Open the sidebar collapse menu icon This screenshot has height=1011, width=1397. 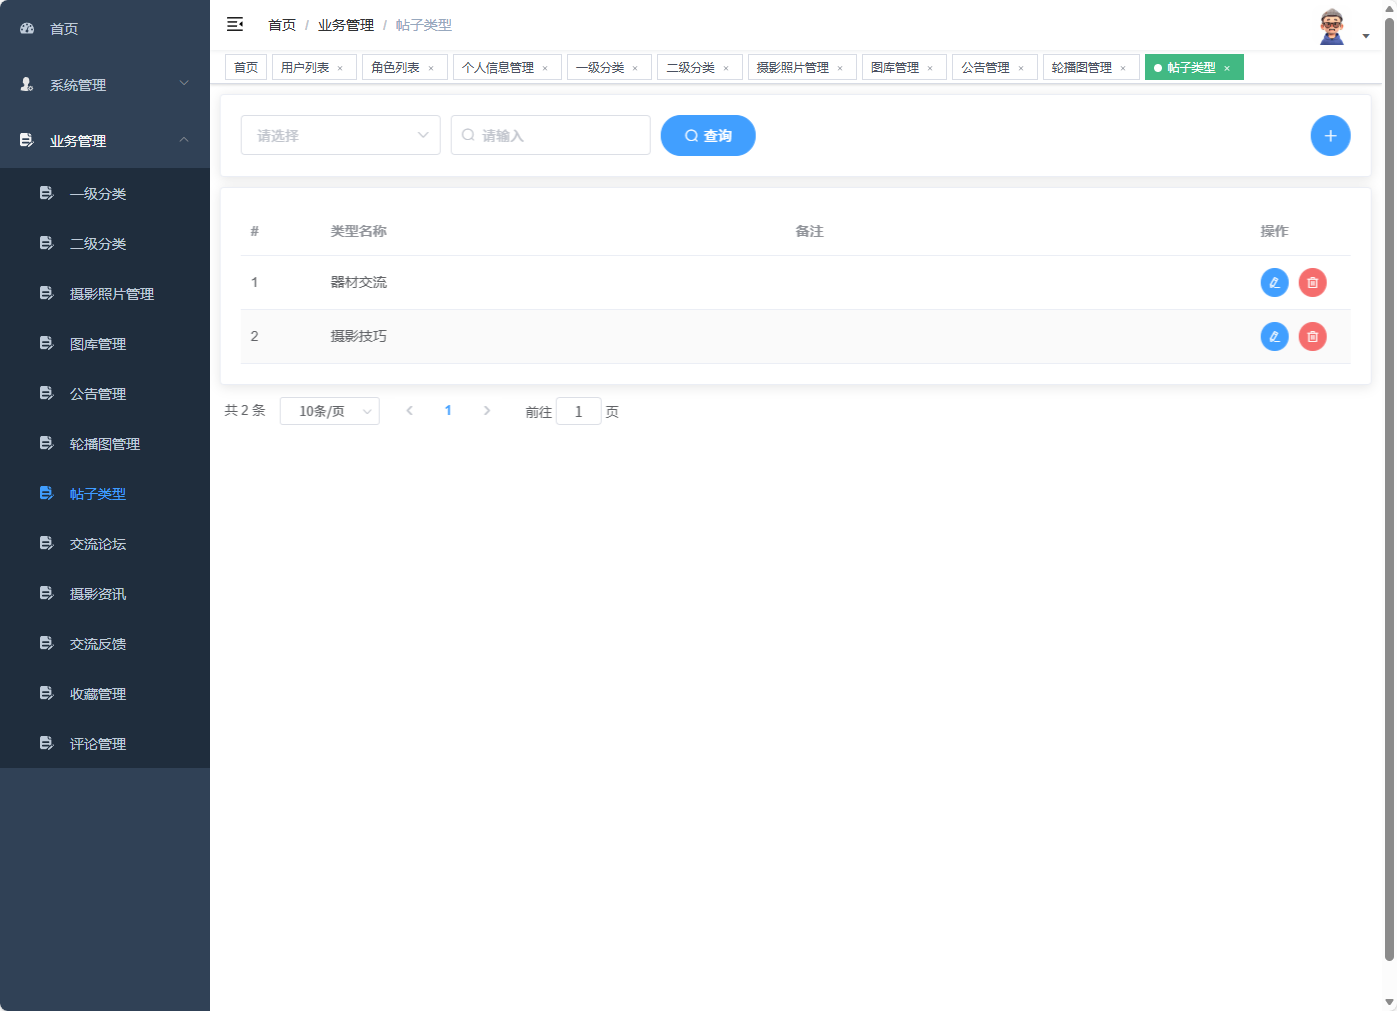pos(235,24)
